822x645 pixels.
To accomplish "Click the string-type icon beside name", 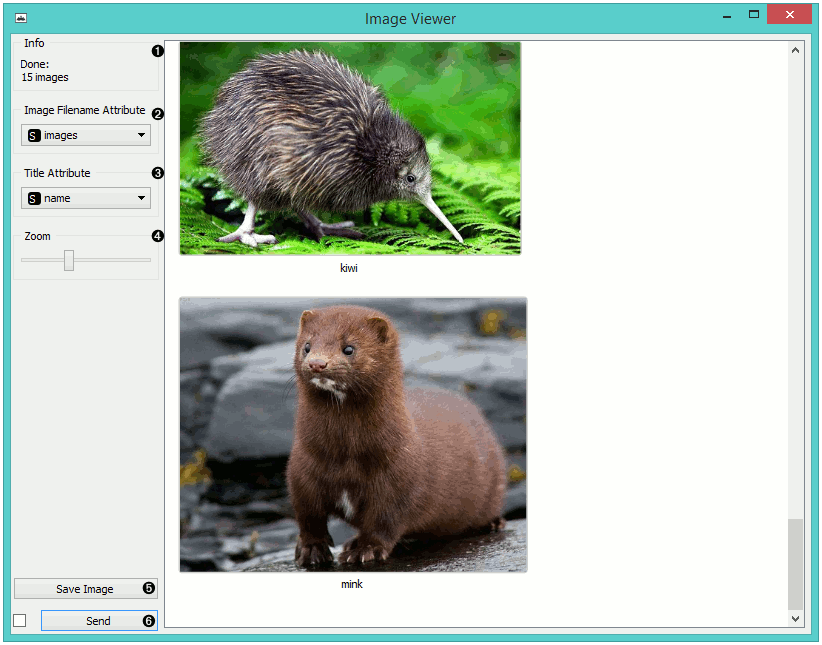I will click(34, 198).
